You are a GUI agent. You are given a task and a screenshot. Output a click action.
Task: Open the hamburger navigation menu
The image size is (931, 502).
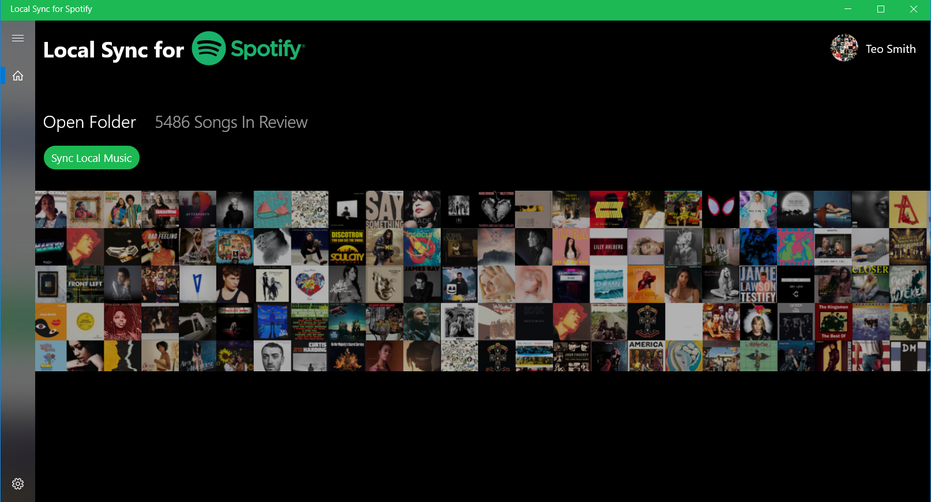[x=18, y=38]
